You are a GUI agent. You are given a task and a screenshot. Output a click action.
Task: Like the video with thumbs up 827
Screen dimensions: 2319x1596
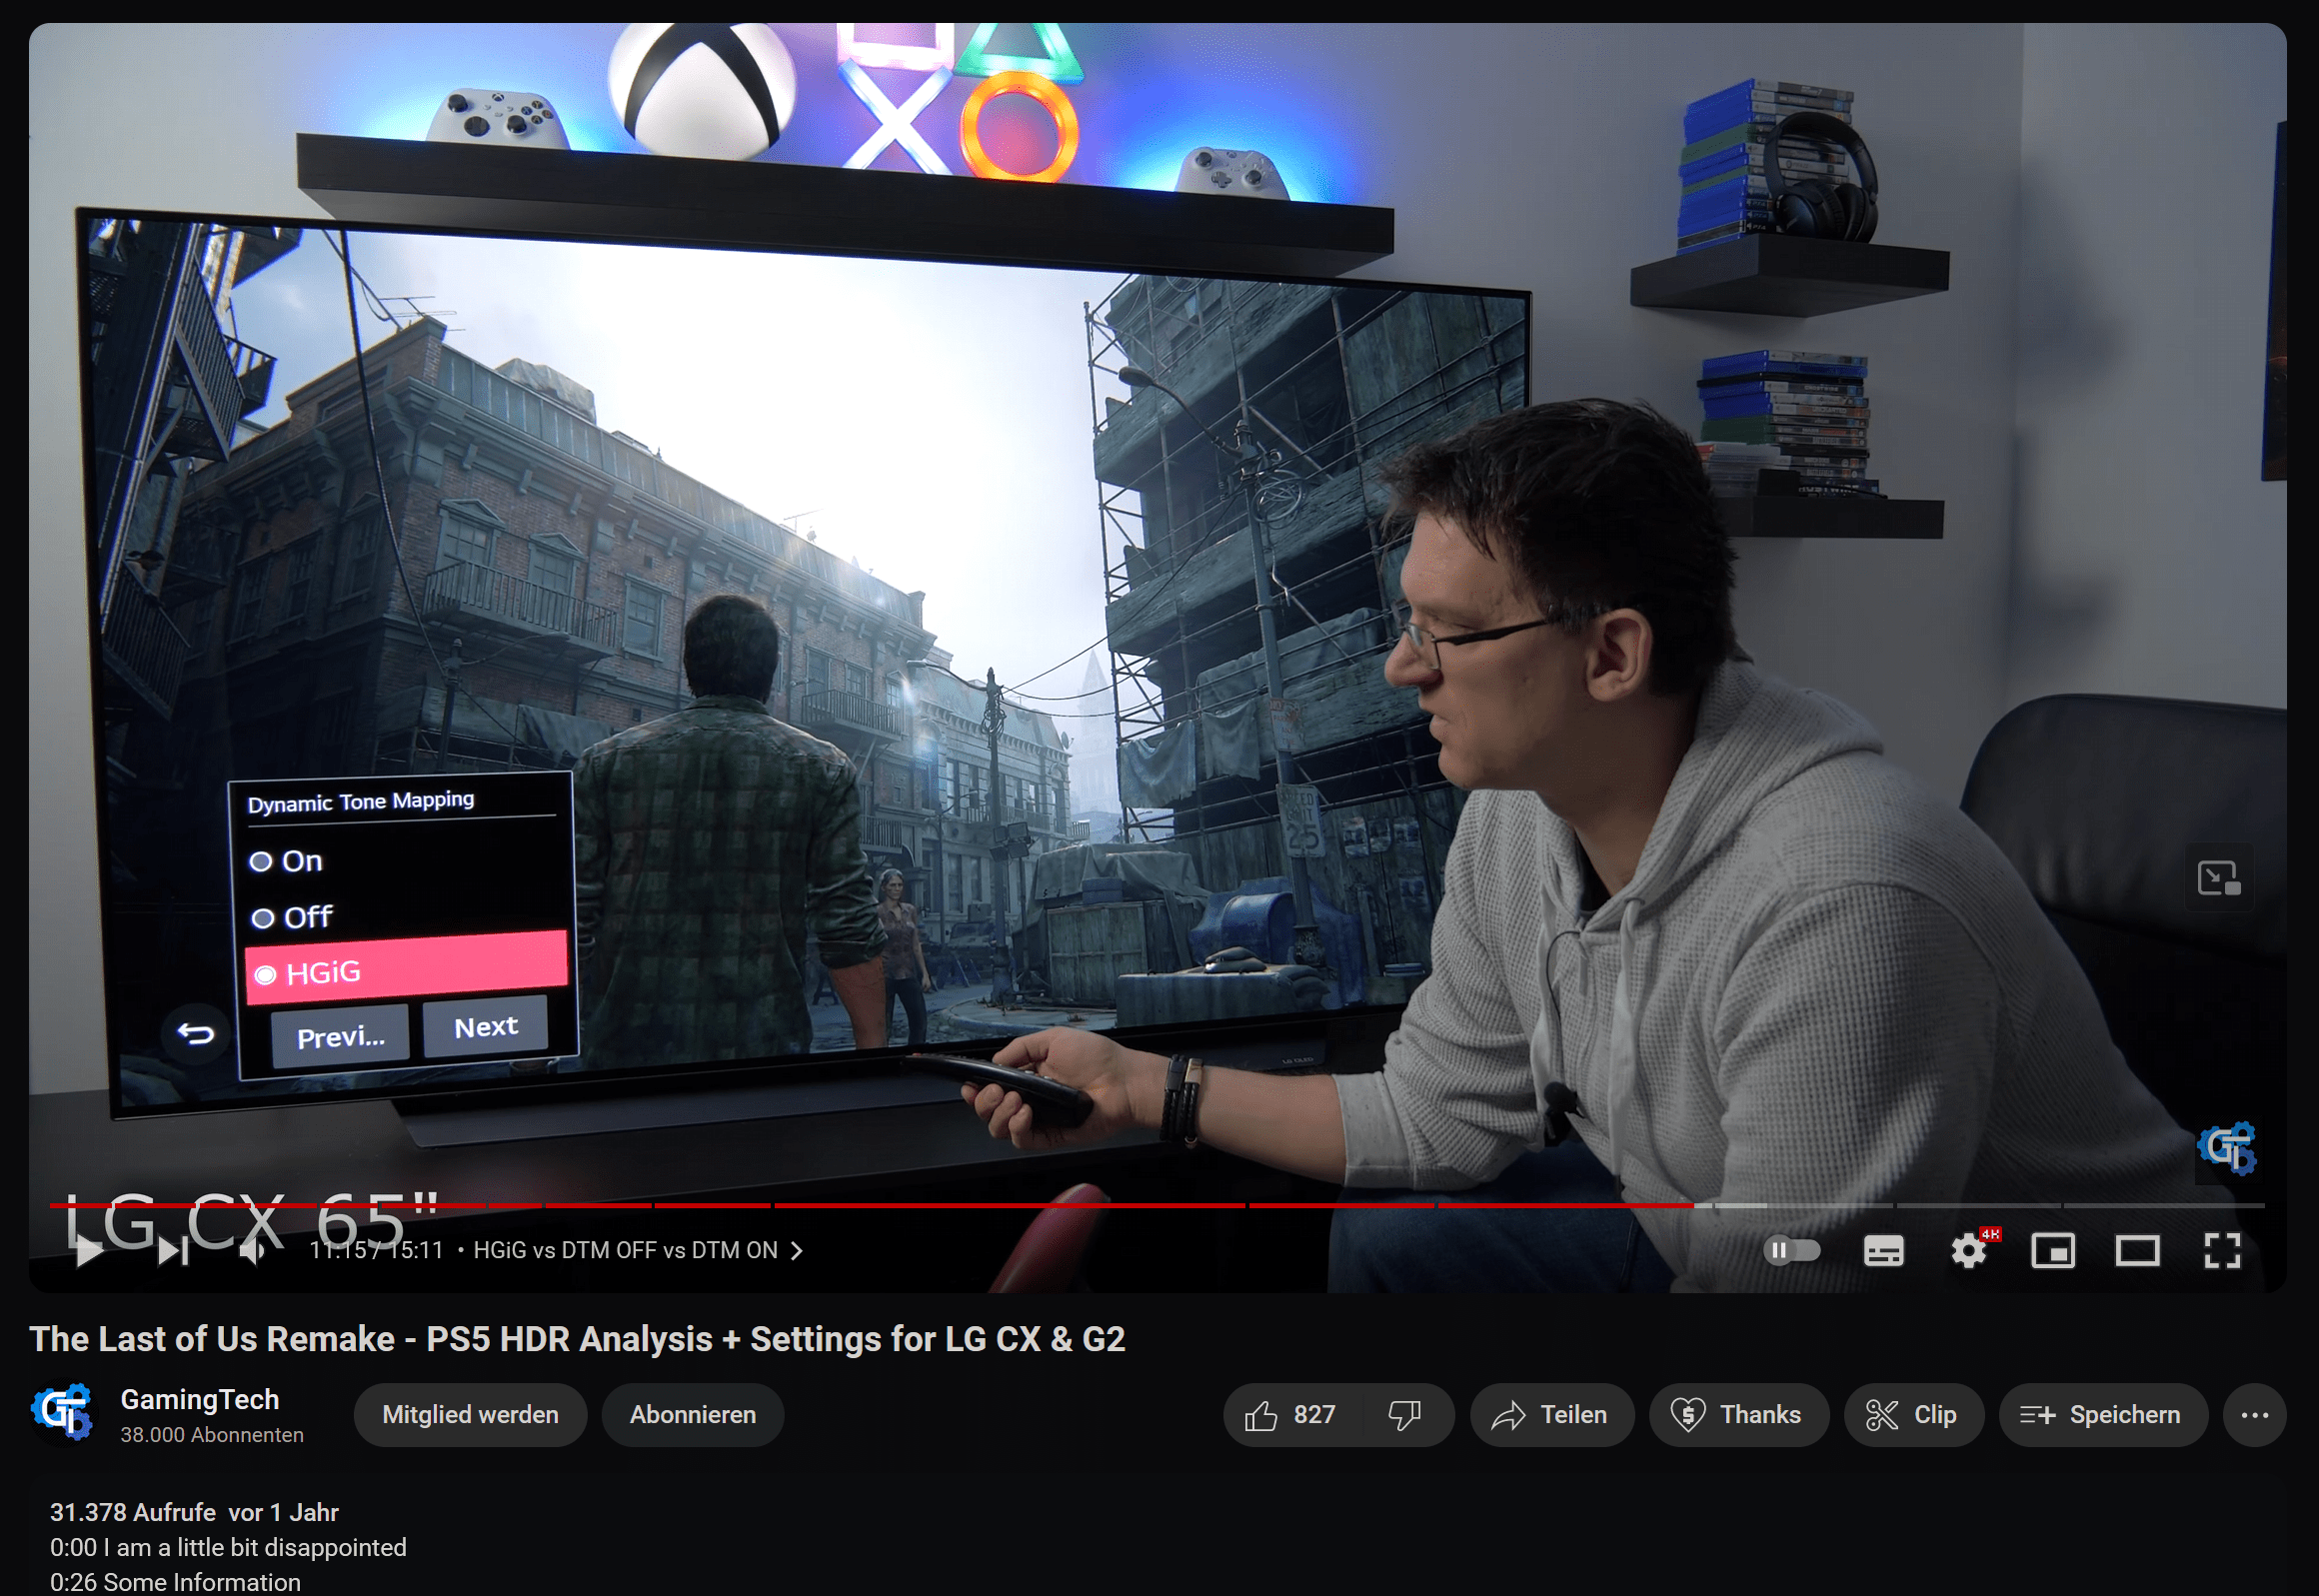1290,1414
